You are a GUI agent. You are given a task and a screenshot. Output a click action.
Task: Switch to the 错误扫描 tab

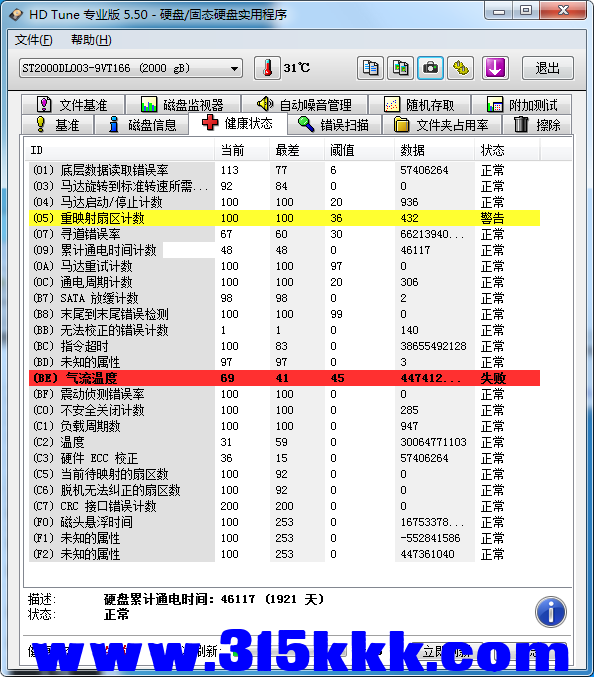point(334,125)
